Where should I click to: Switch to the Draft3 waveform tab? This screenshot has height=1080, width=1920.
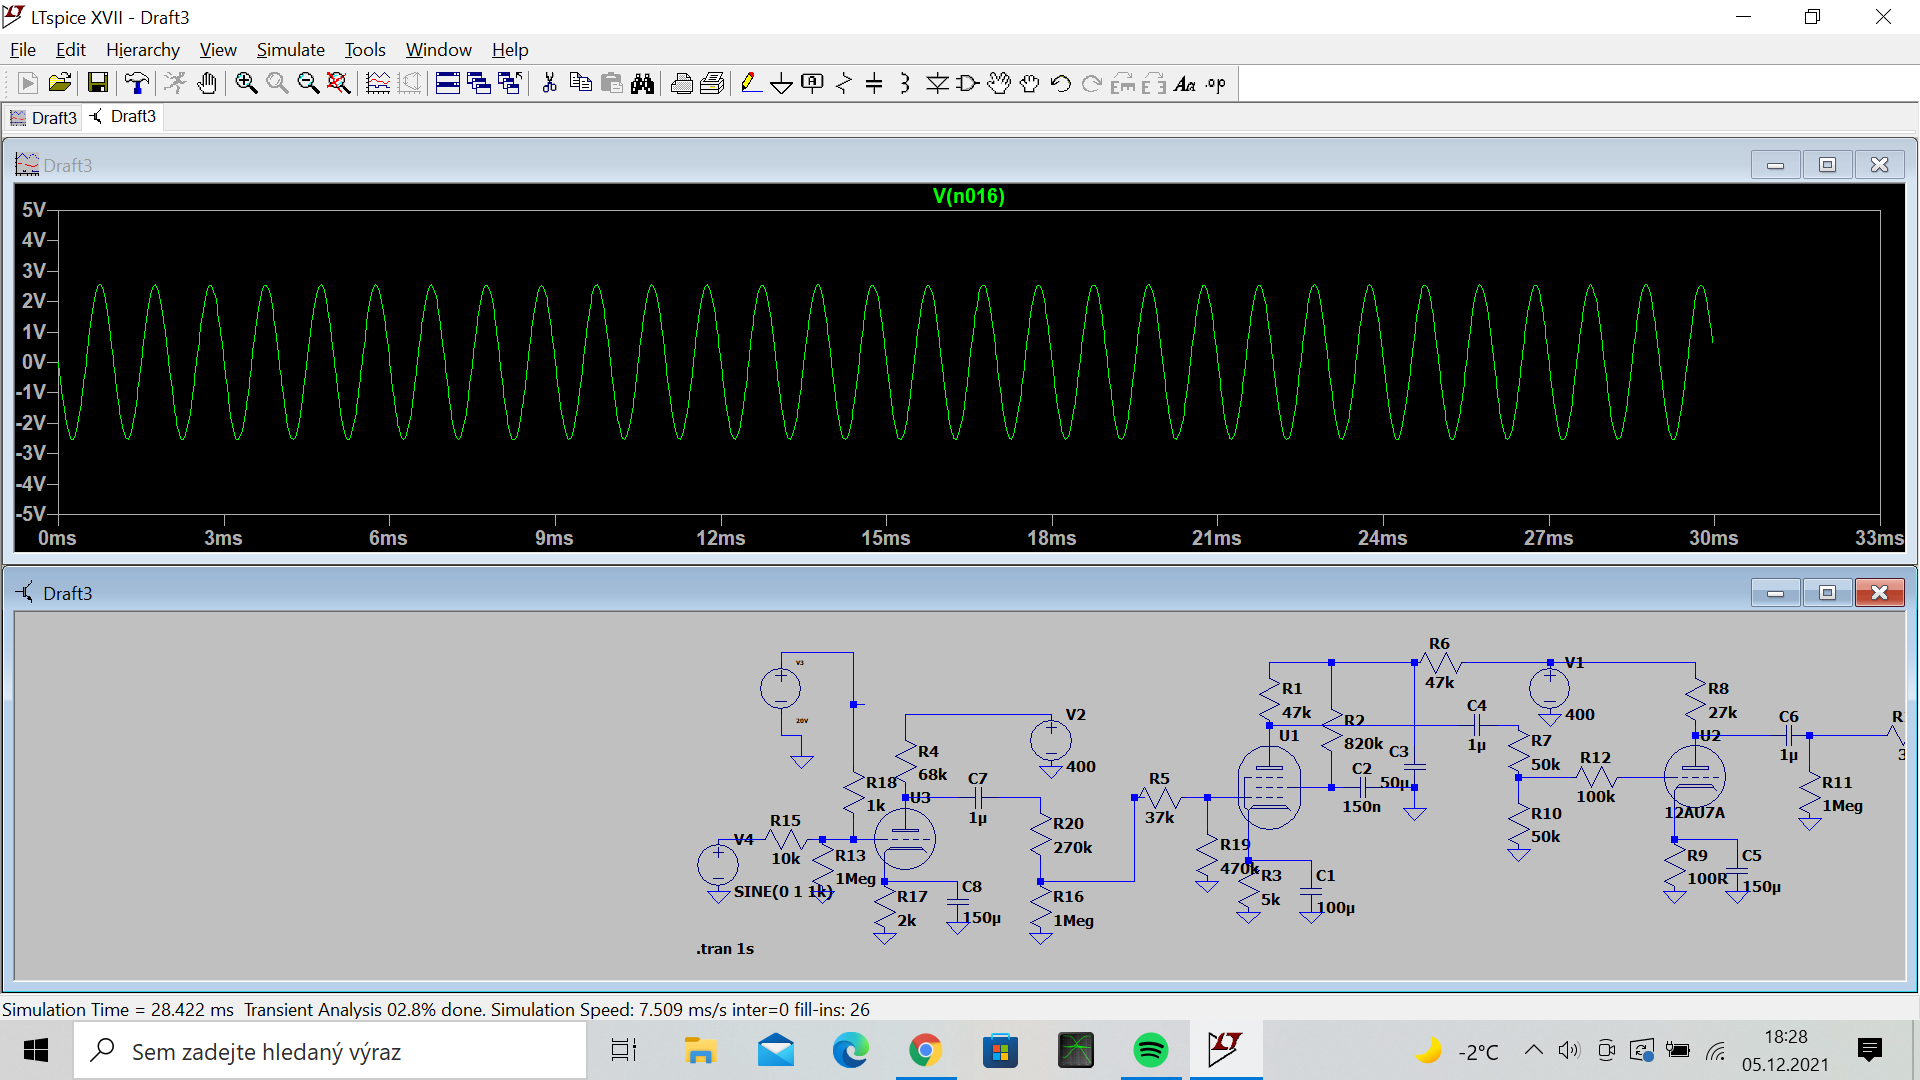43,117
